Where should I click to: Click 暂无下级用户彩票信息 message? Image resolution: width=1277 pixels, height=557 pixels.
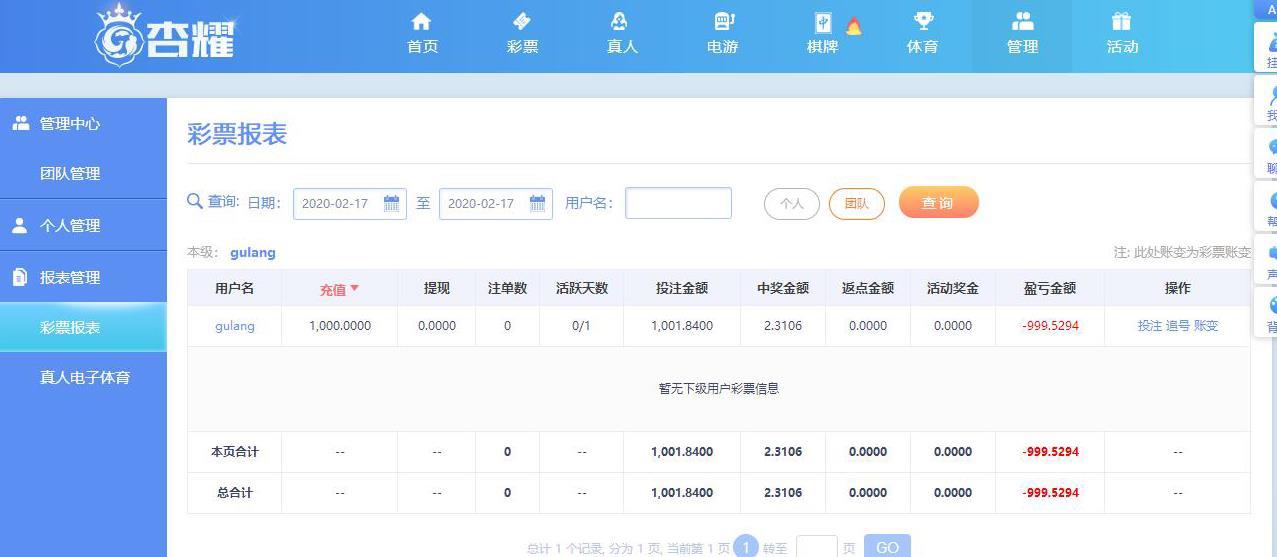tap(719, 389)
